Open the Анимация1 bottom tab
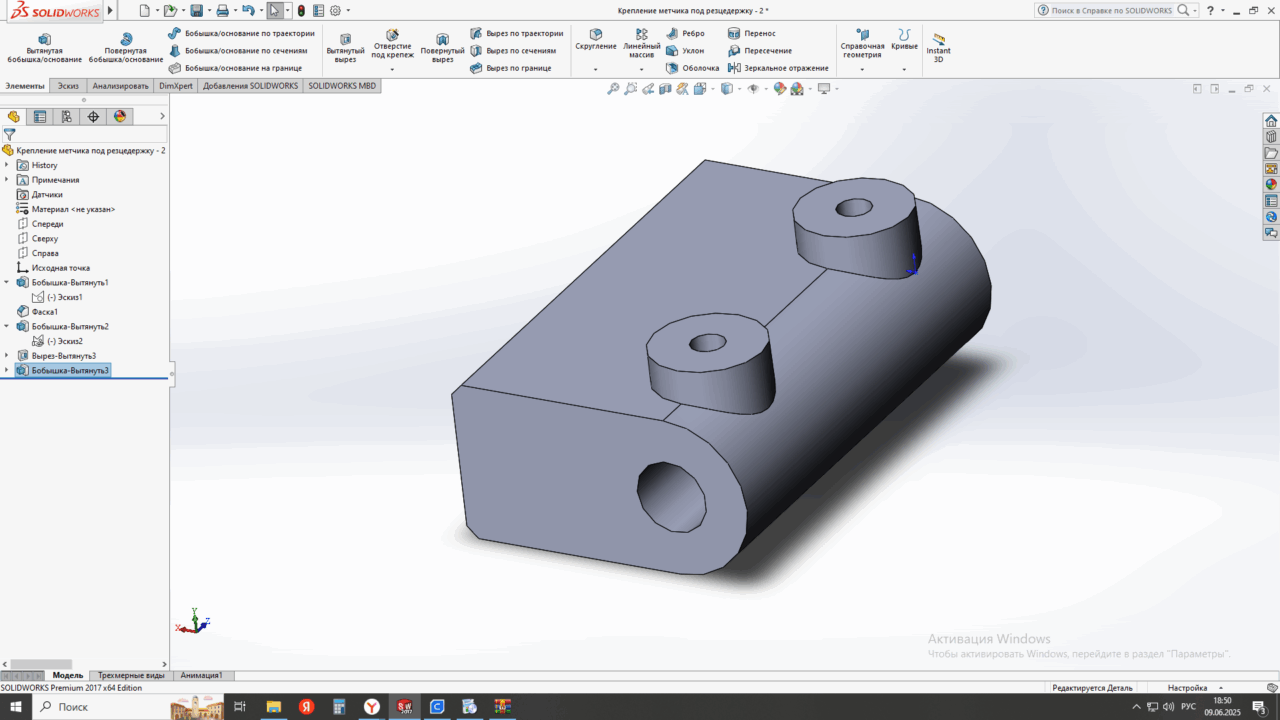Screen dimensions: 1280x720 (x=201, y=675)
